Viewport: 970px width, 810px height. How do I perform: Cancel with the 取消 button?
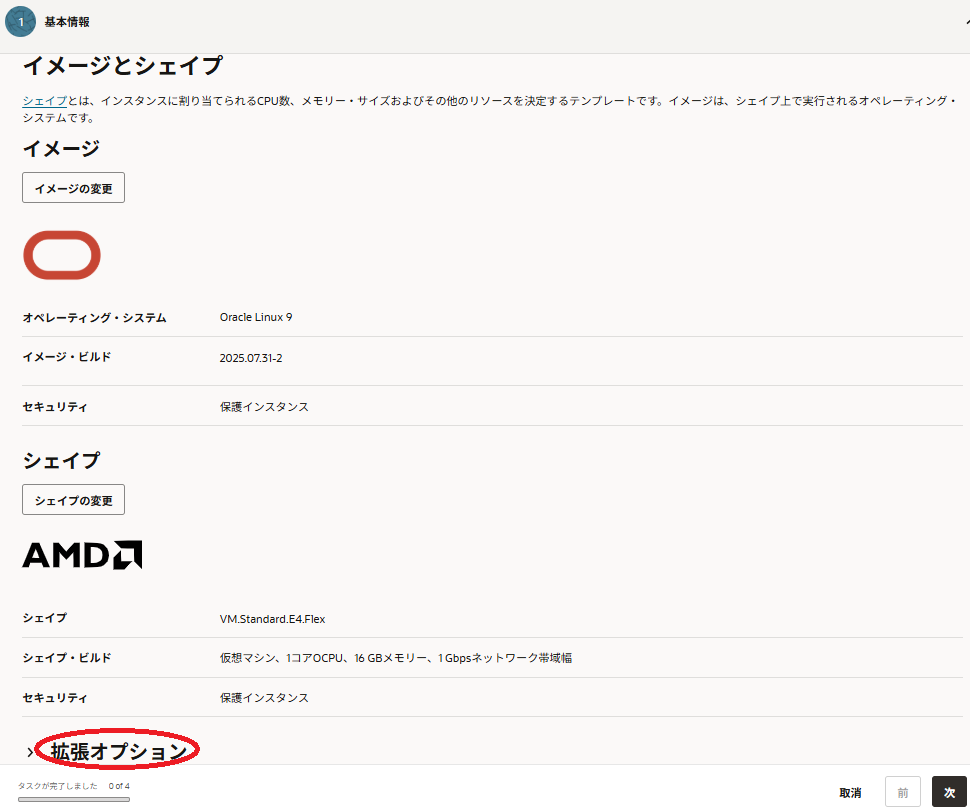point(850,792)
